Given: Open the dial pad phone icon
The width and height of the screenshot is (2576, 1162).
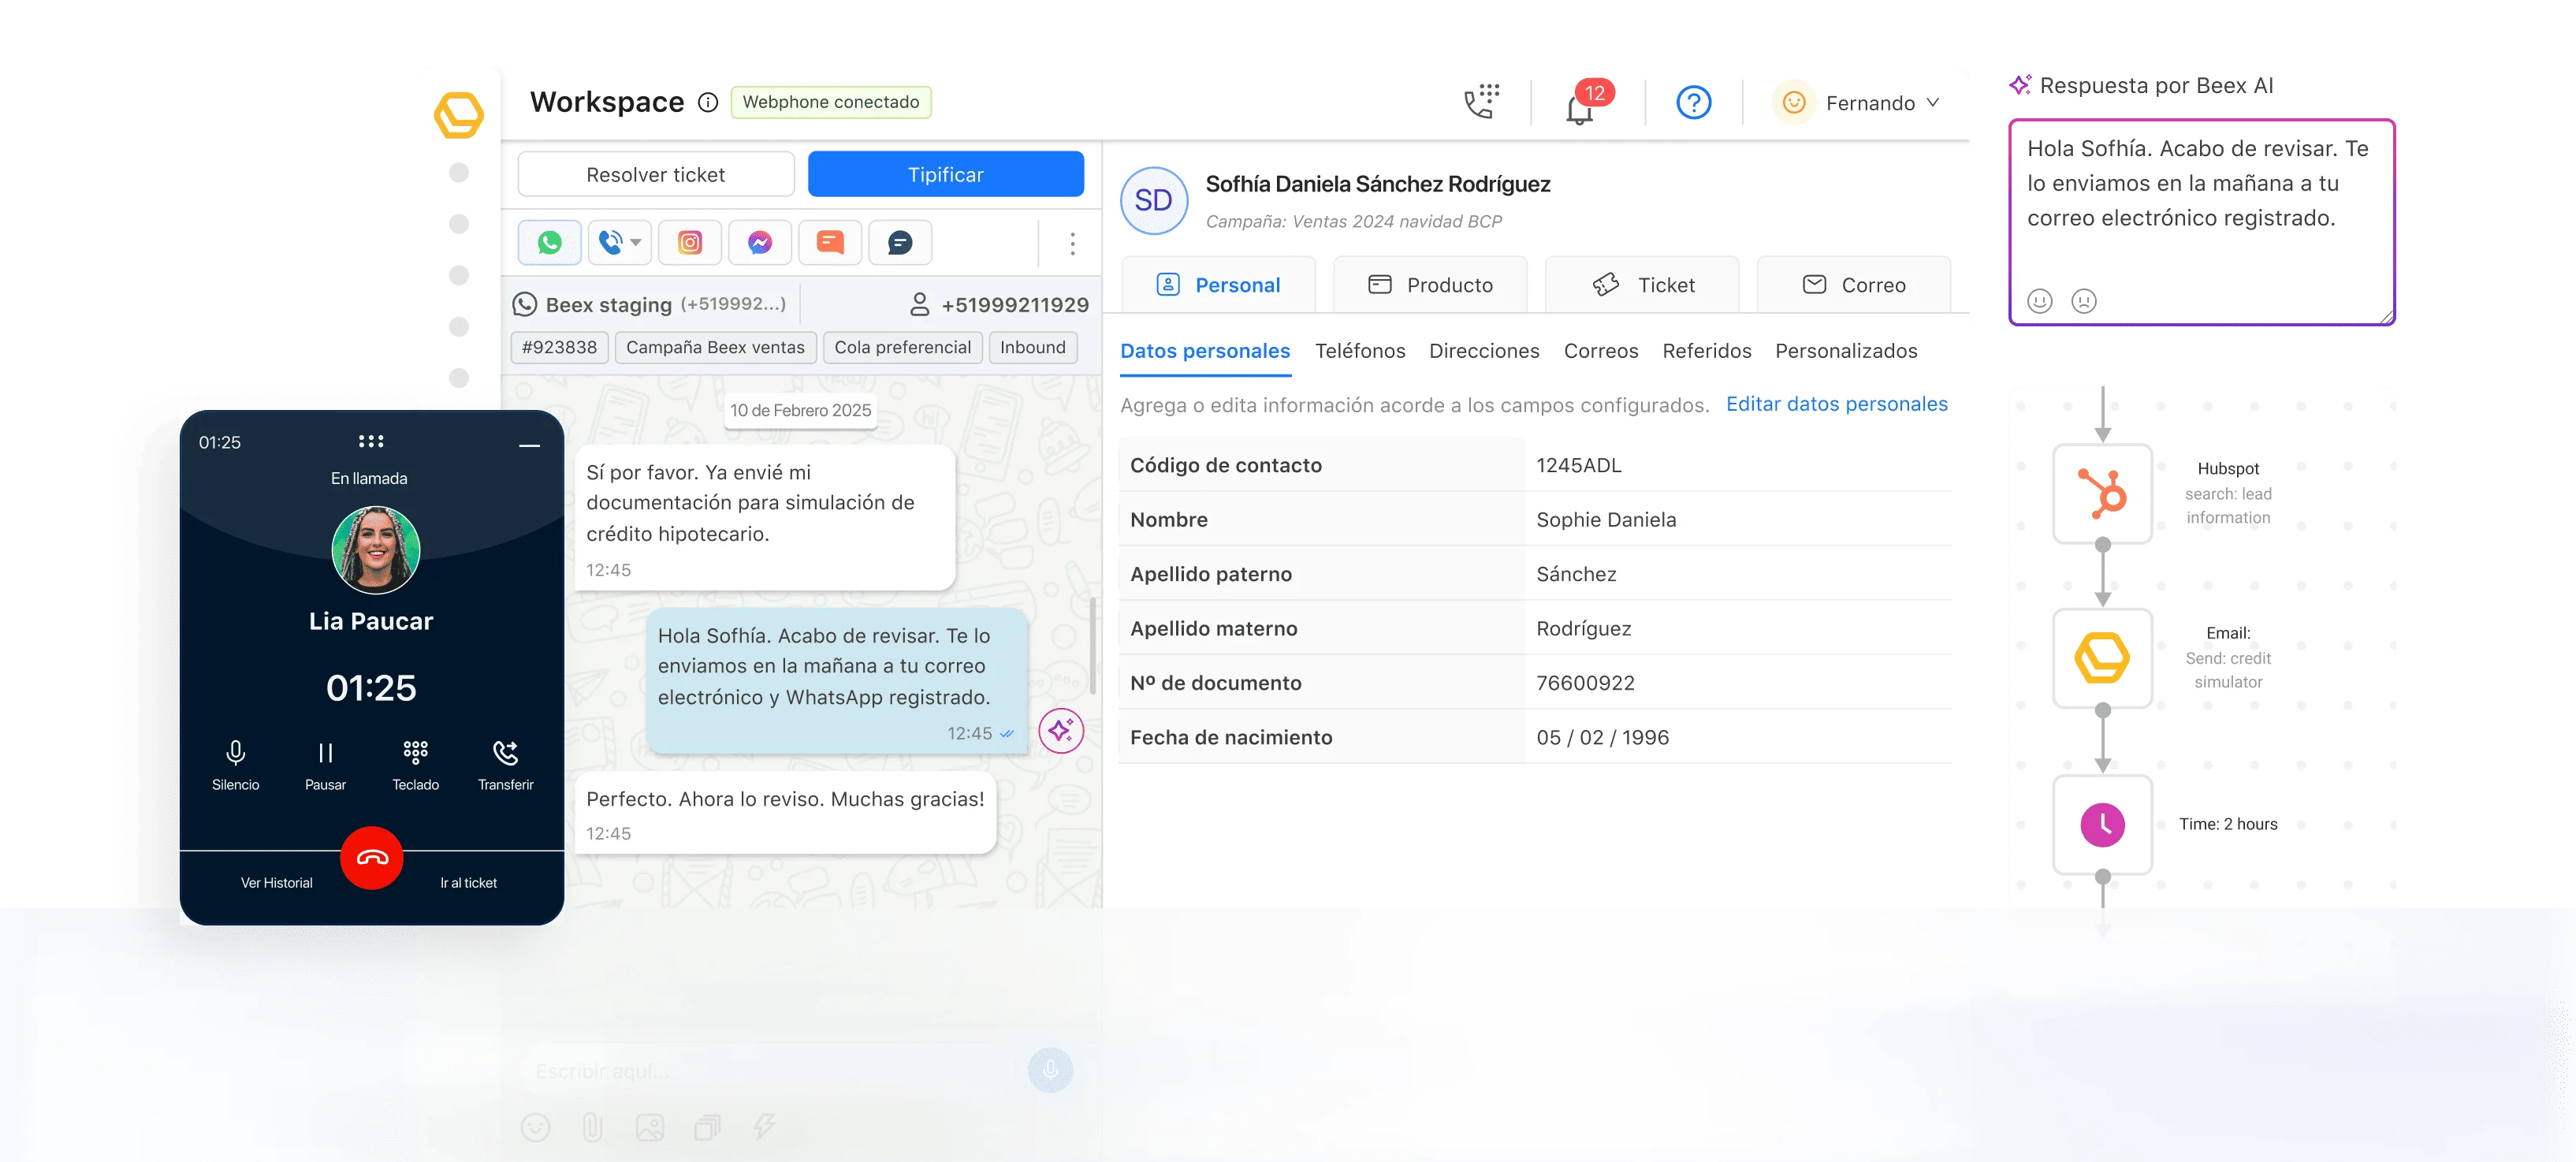Looking at the screenshot, I should pos(1481,102).
